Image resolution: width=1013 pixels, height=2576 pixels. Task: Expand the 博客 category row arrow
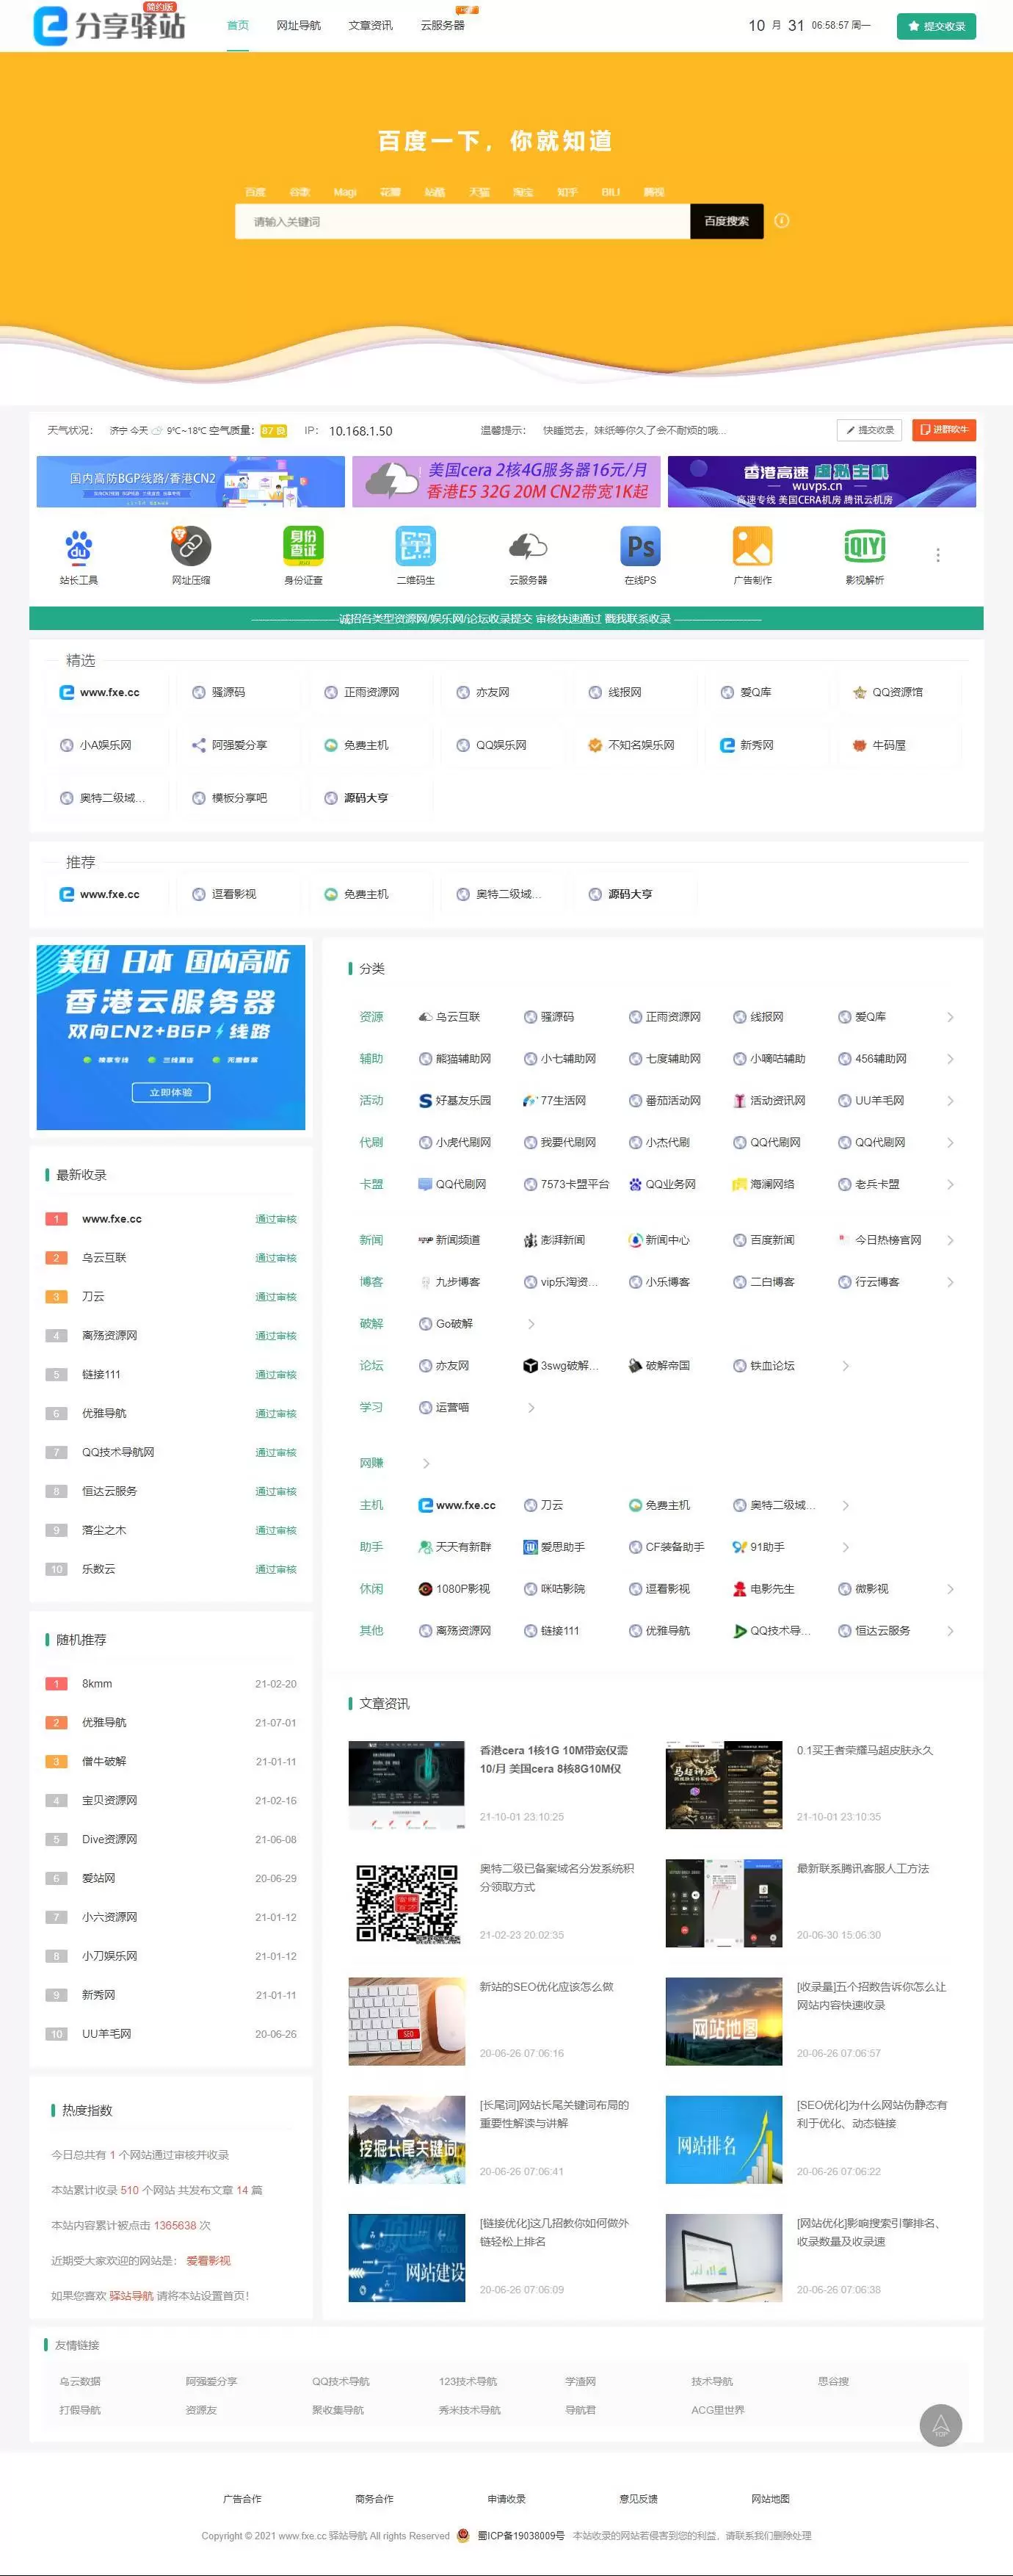[x=950, y=1282]
